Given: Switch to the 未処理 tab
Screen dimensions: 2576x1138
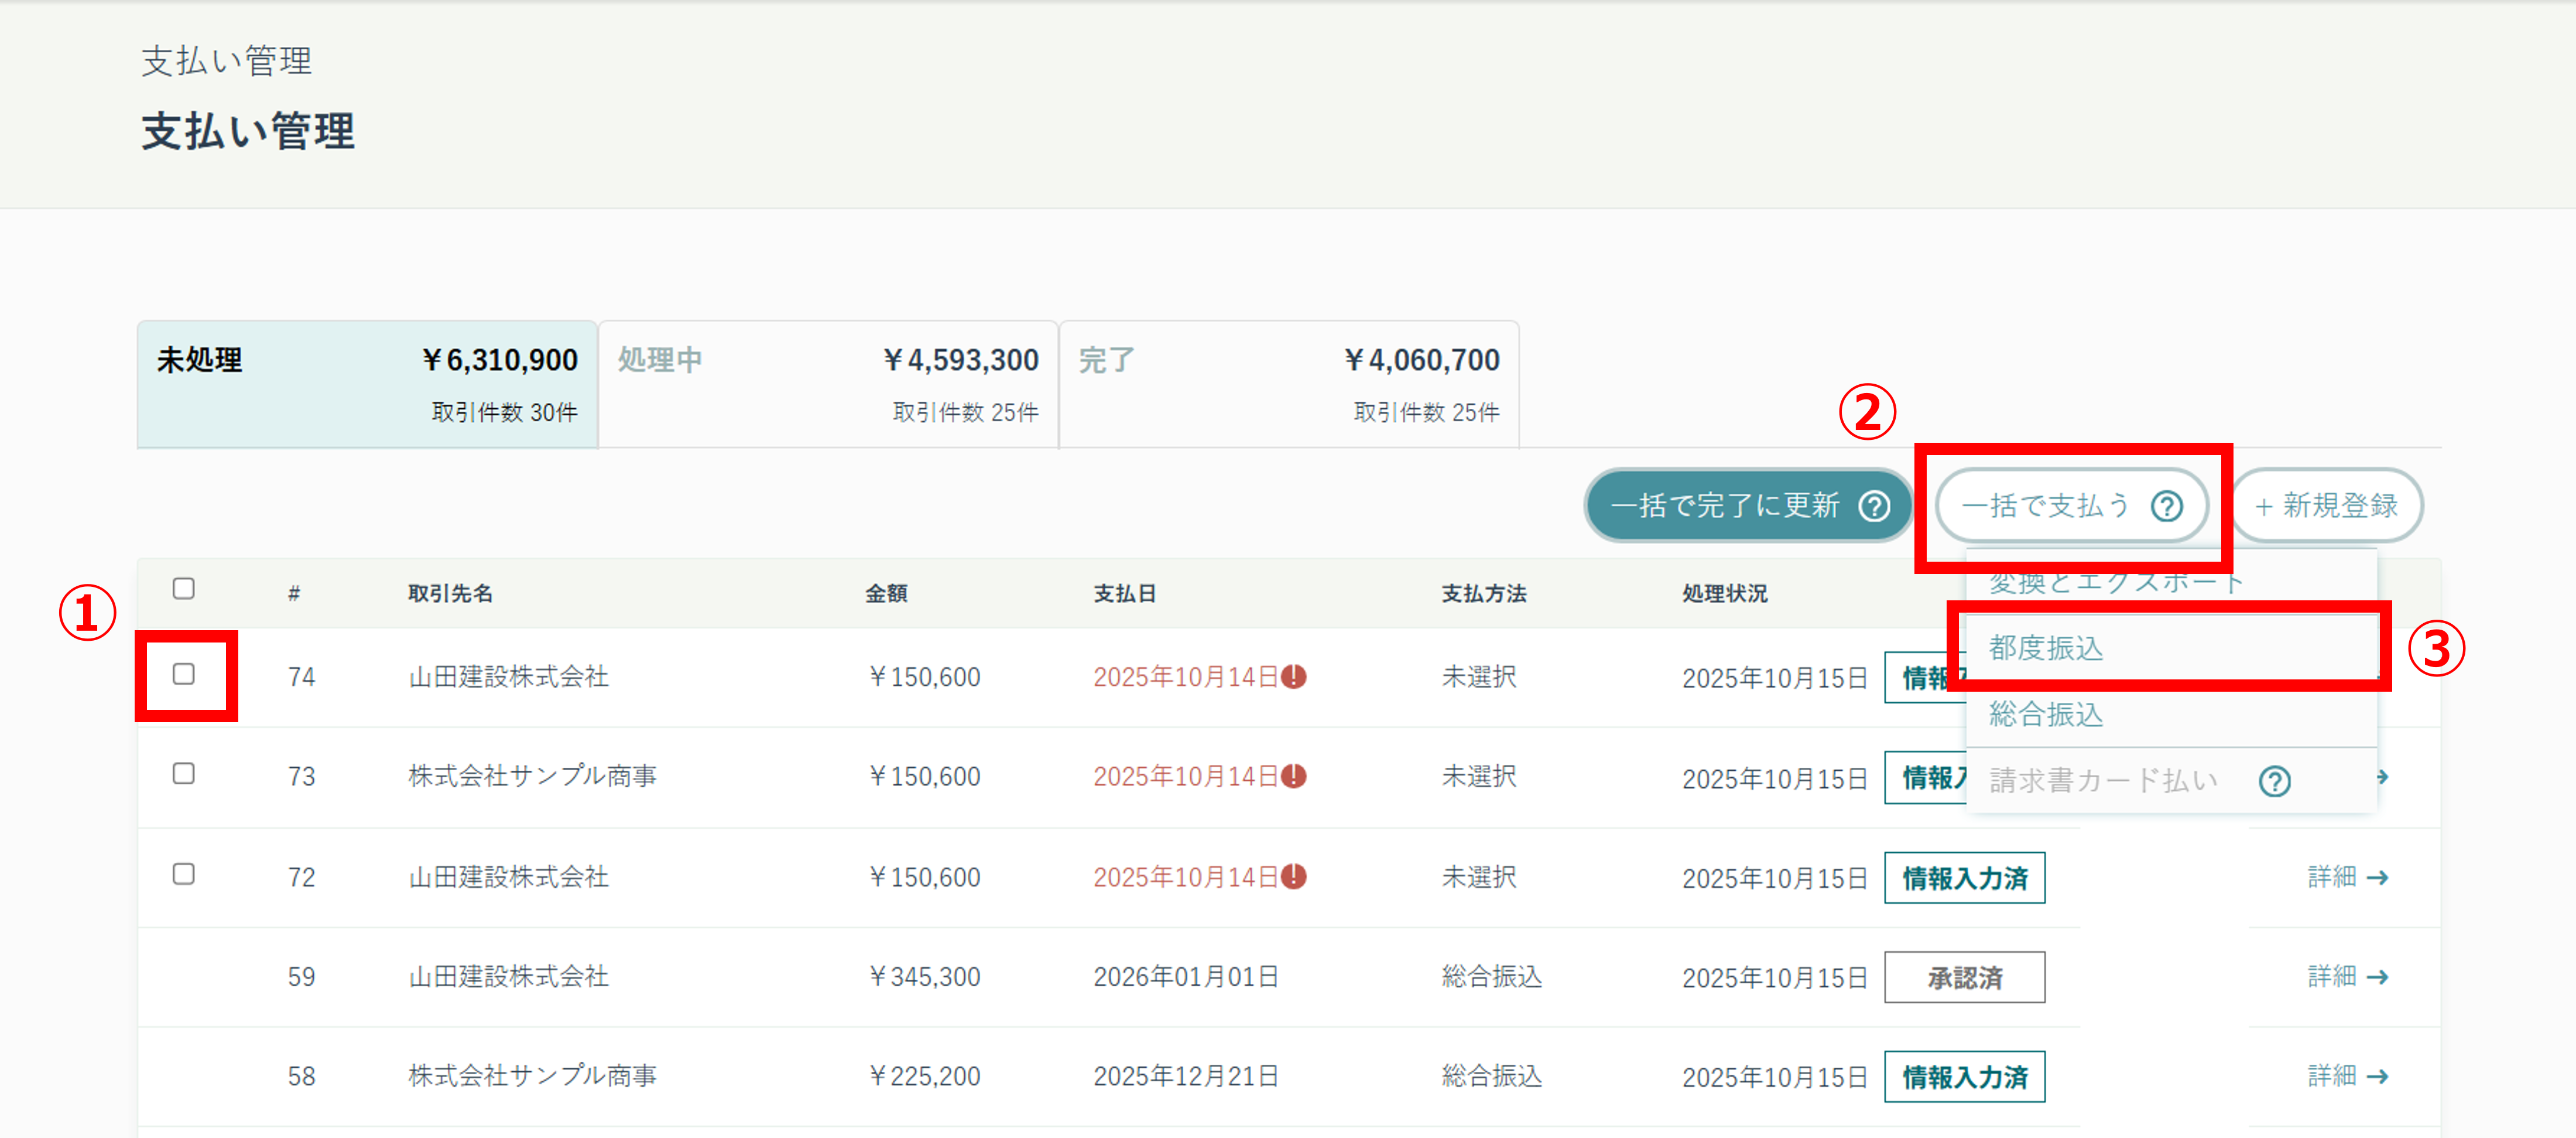Looking at the screenshot, I should point(367,384).
